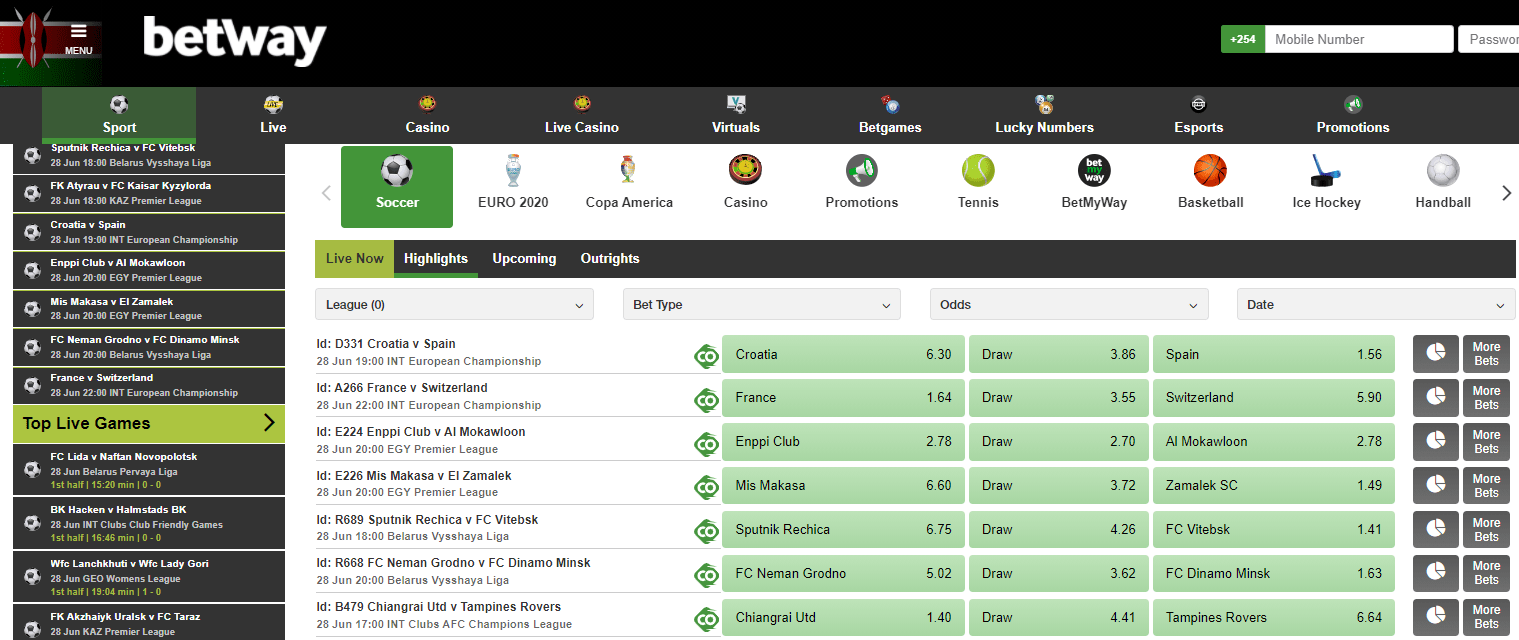Open Croatia v Spain in sidebar list
Screen dimensions: 1519x640
pos(149,232)
